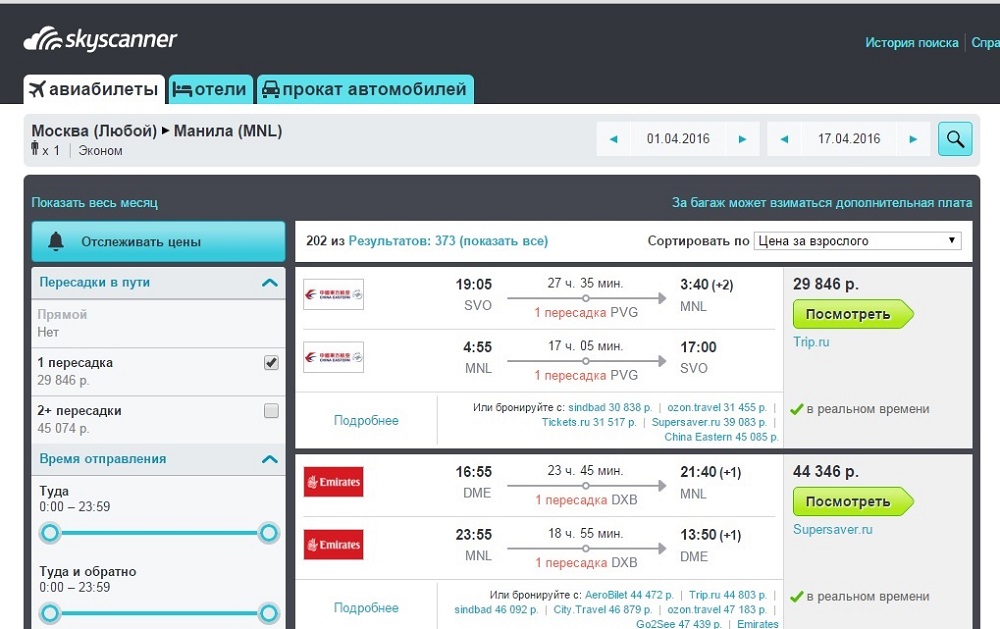Click 'ozon.travel 47 183 р.' booking link

[x=717, y=610]
